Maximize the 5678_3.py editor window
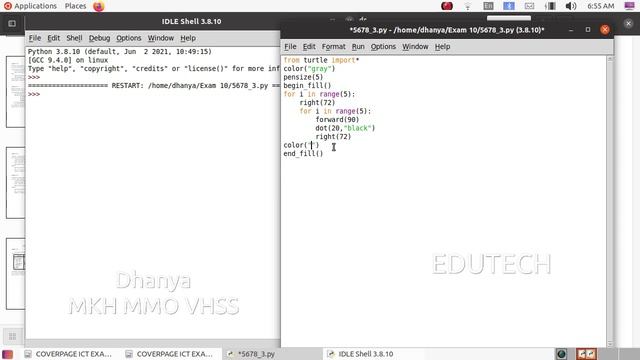Screen dimensions: 640x360 [588, 30]
